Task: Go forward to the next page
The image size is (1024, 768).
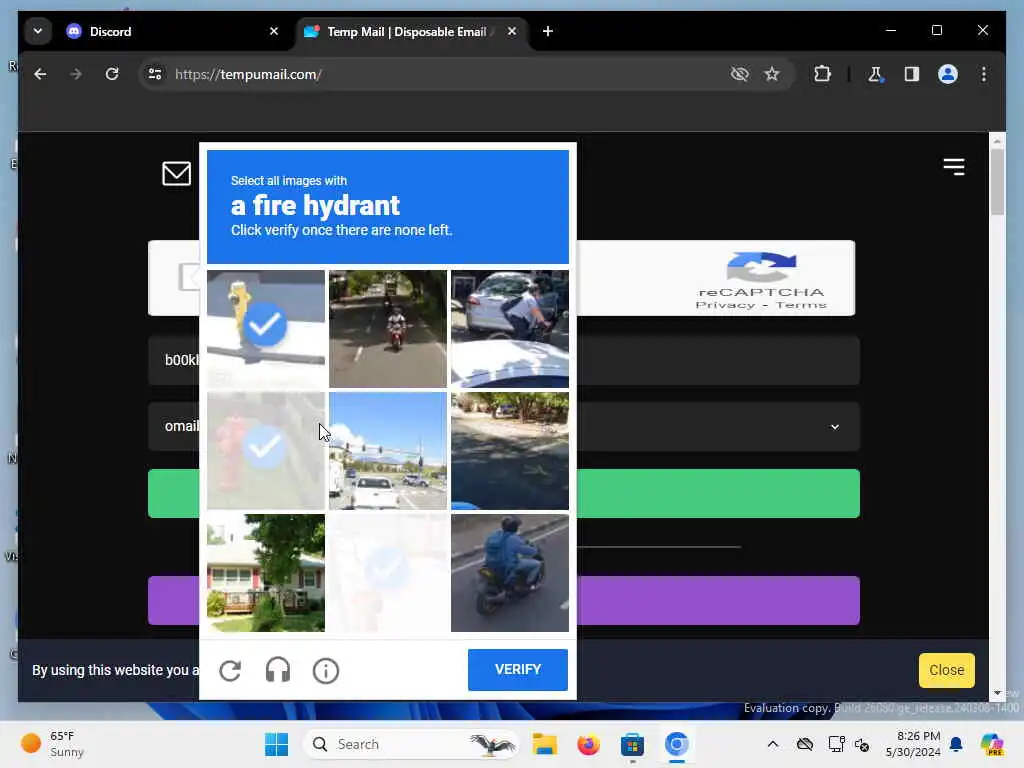Action: [76, 74]
